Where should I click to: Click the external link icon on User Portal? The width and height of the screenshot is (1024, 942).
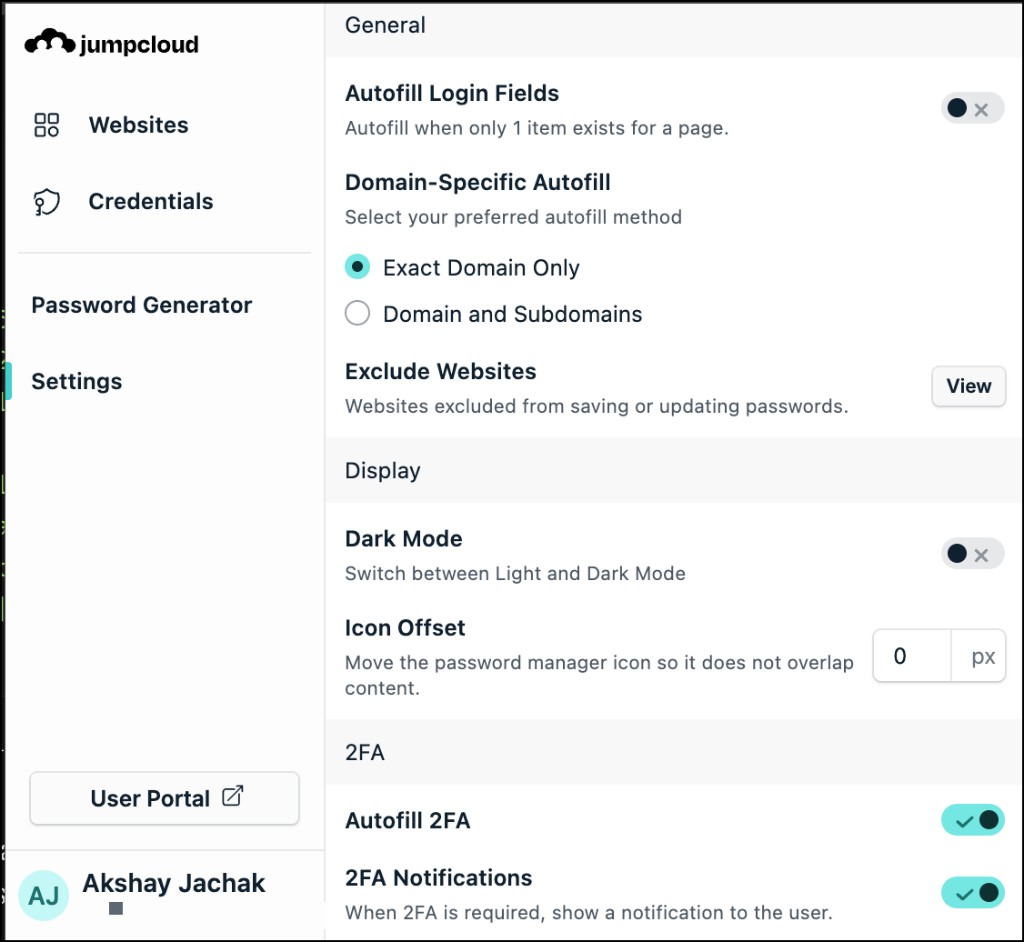pos(232,796)
